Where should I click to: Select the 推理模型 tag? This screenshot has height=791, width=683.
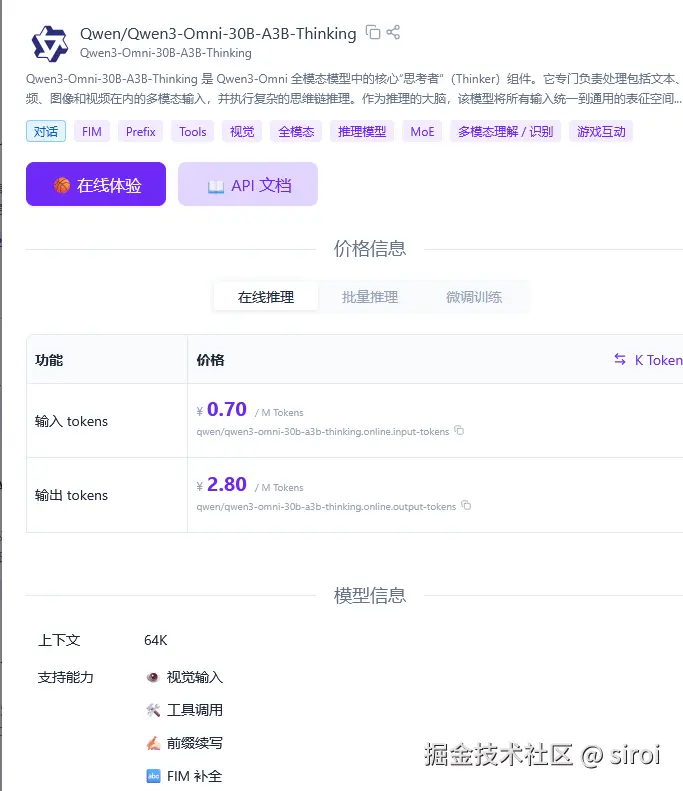tap(362, 132)
